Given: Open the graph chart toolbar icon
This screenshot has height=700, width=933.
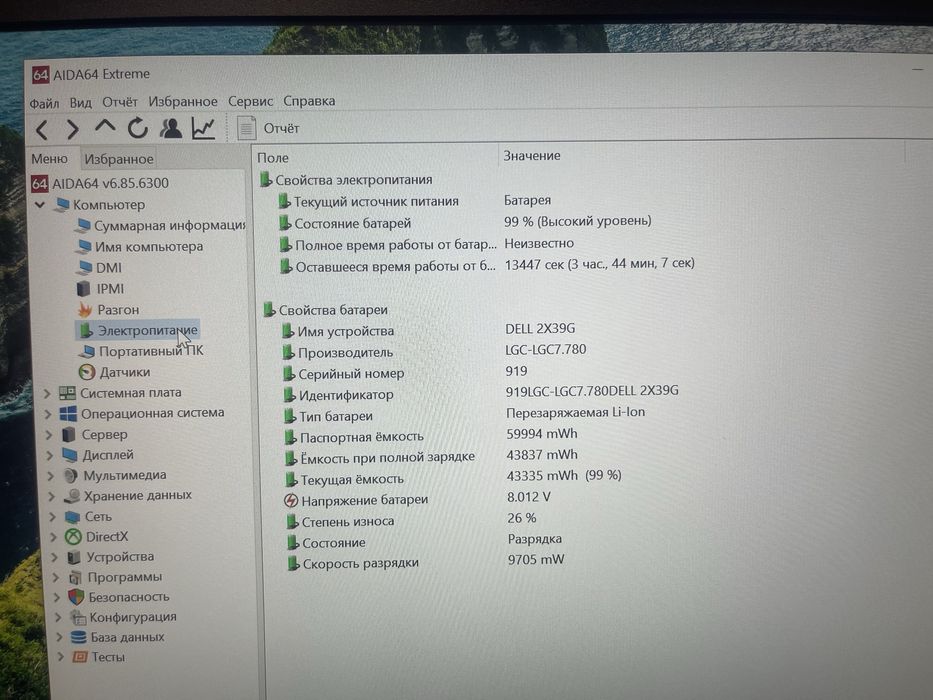Looking at the screenshot, I should [203, 128].
